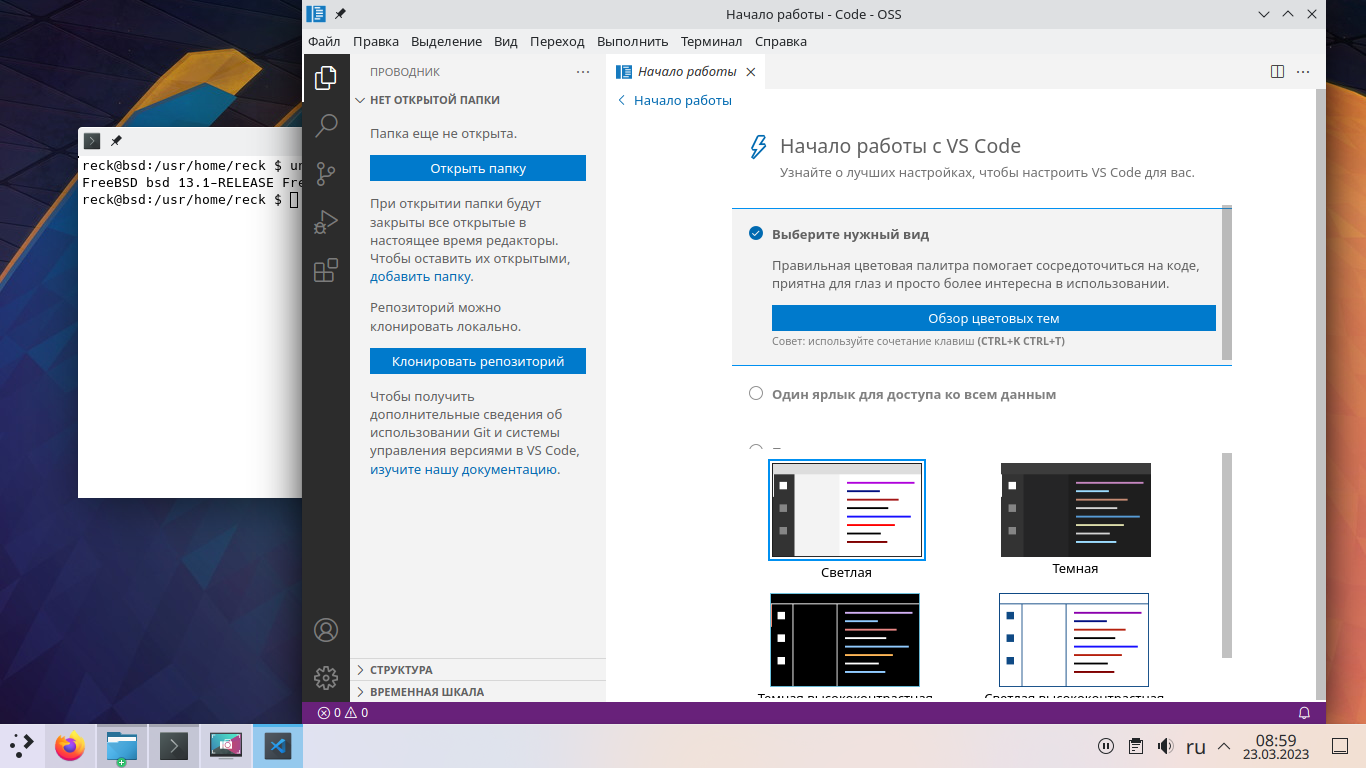Choose the Светлая theme preview
The image size is (1366, 768).
pyautogui.click(x=847, y=510)
